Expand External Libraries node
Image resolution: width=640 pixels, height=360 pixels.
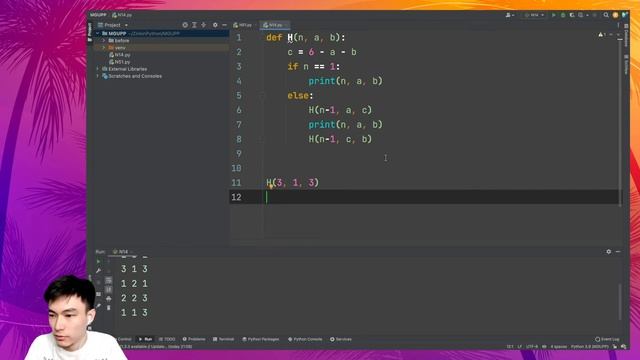point(98,69)
